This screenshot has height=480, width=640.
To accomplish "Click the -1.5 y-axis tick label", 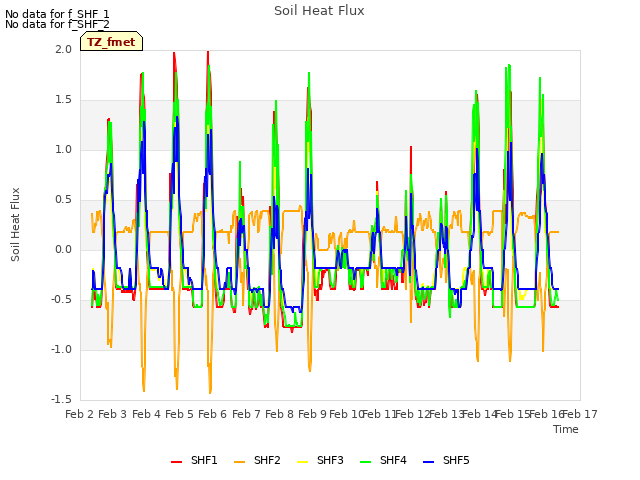I will pyautogui.click(x=61, y=400).
